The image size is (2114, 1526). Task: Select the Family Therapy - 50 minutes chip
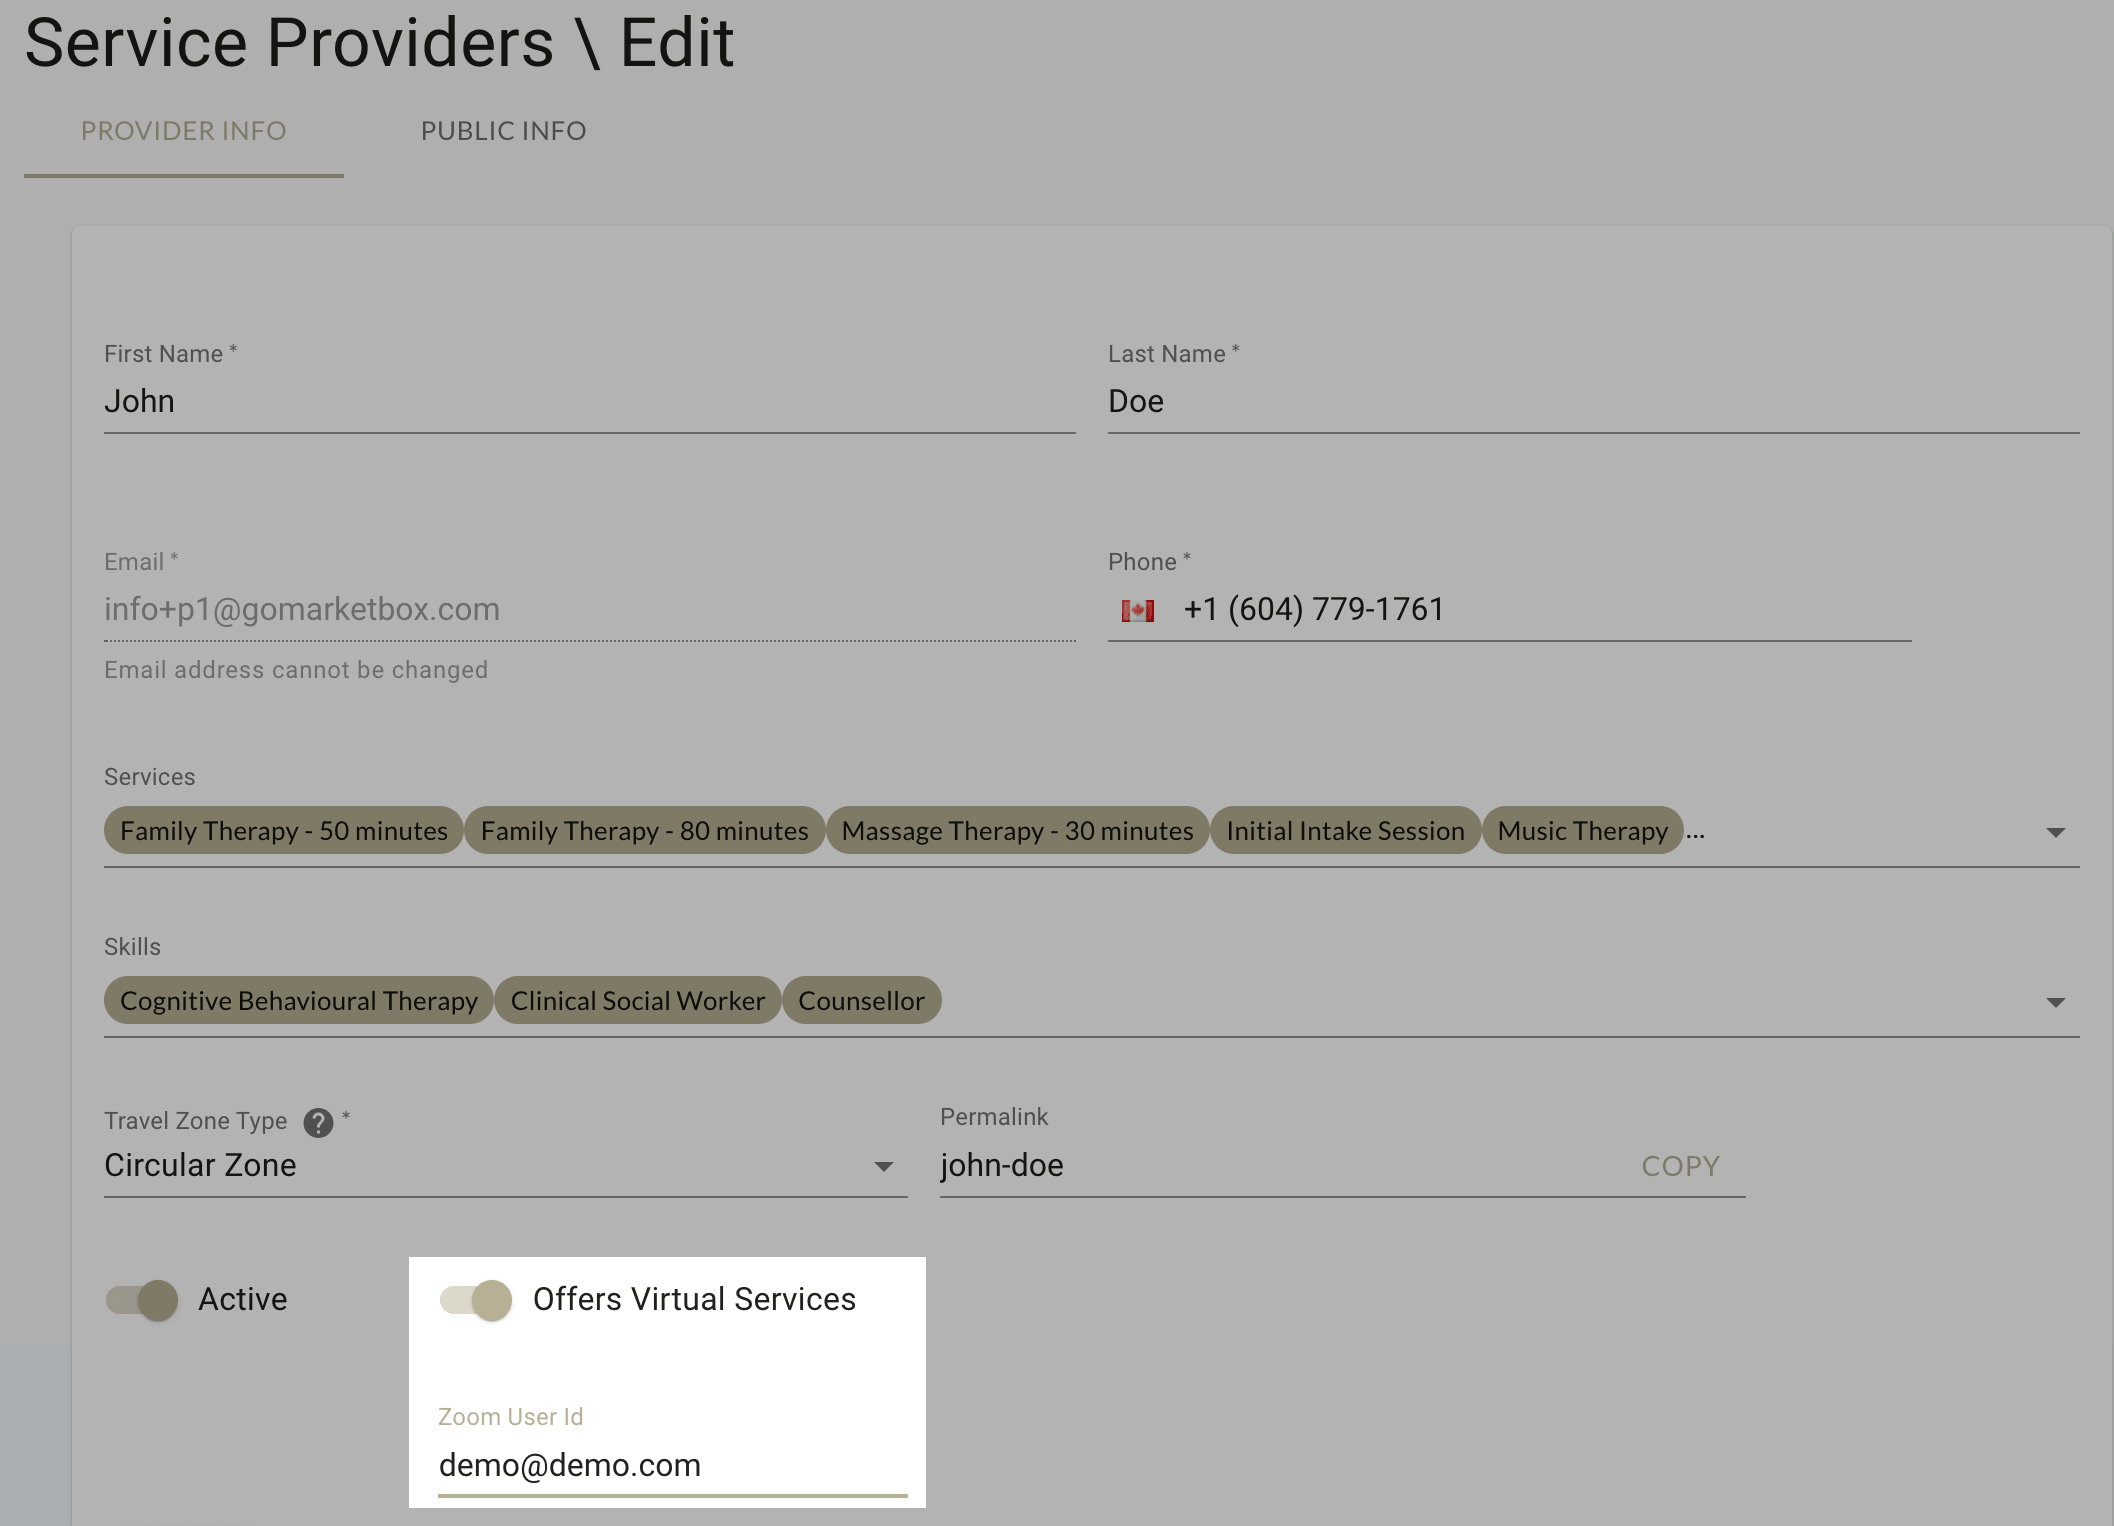click(283, 830)
